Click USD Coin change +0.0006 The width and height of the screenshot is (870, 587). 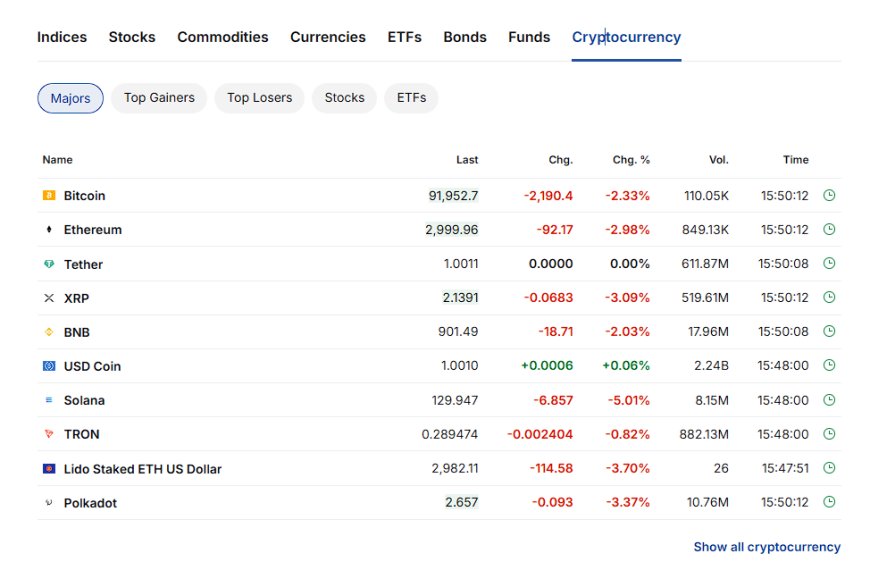point(547,366)
